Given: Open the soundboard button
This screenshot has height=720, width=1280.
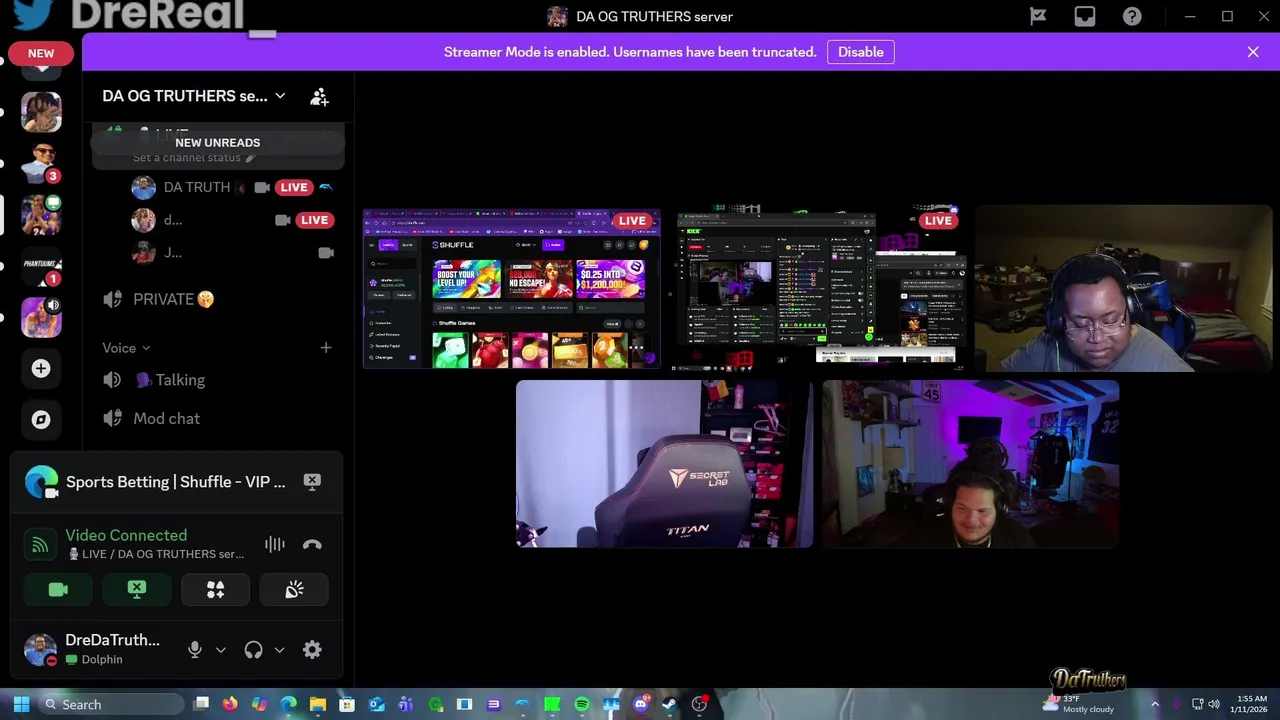Looking at the screenshot, I should click(294, 590).
